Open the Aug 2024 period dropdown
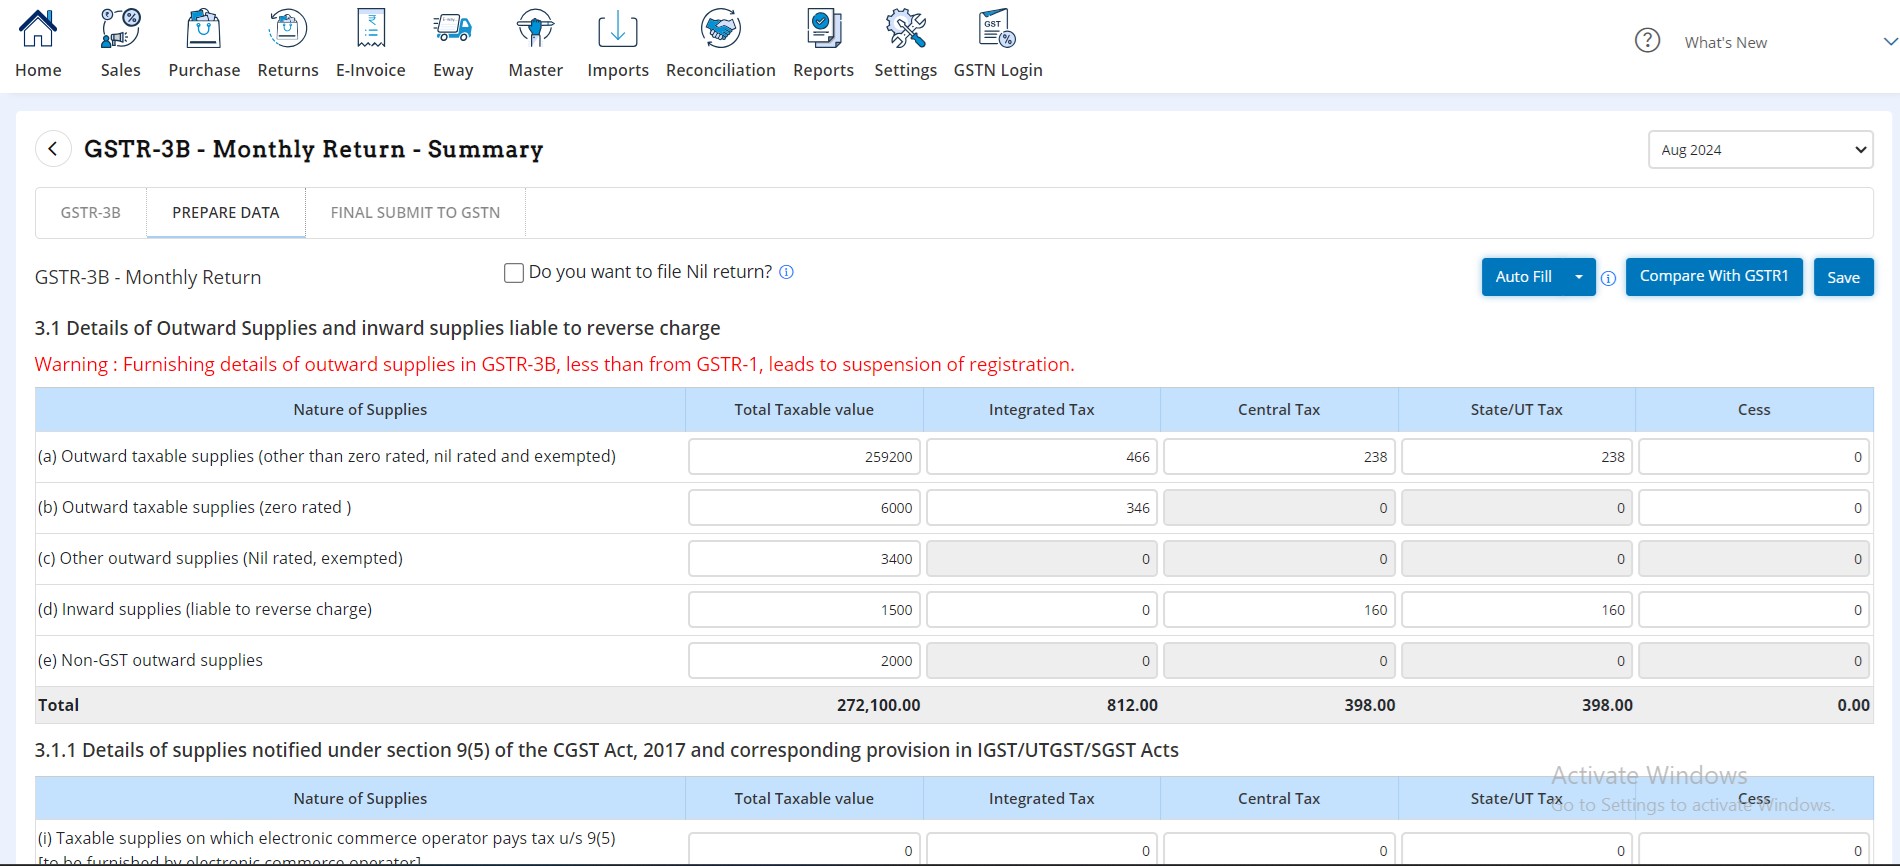1900x866 pixels. [x=1760, y=150]
